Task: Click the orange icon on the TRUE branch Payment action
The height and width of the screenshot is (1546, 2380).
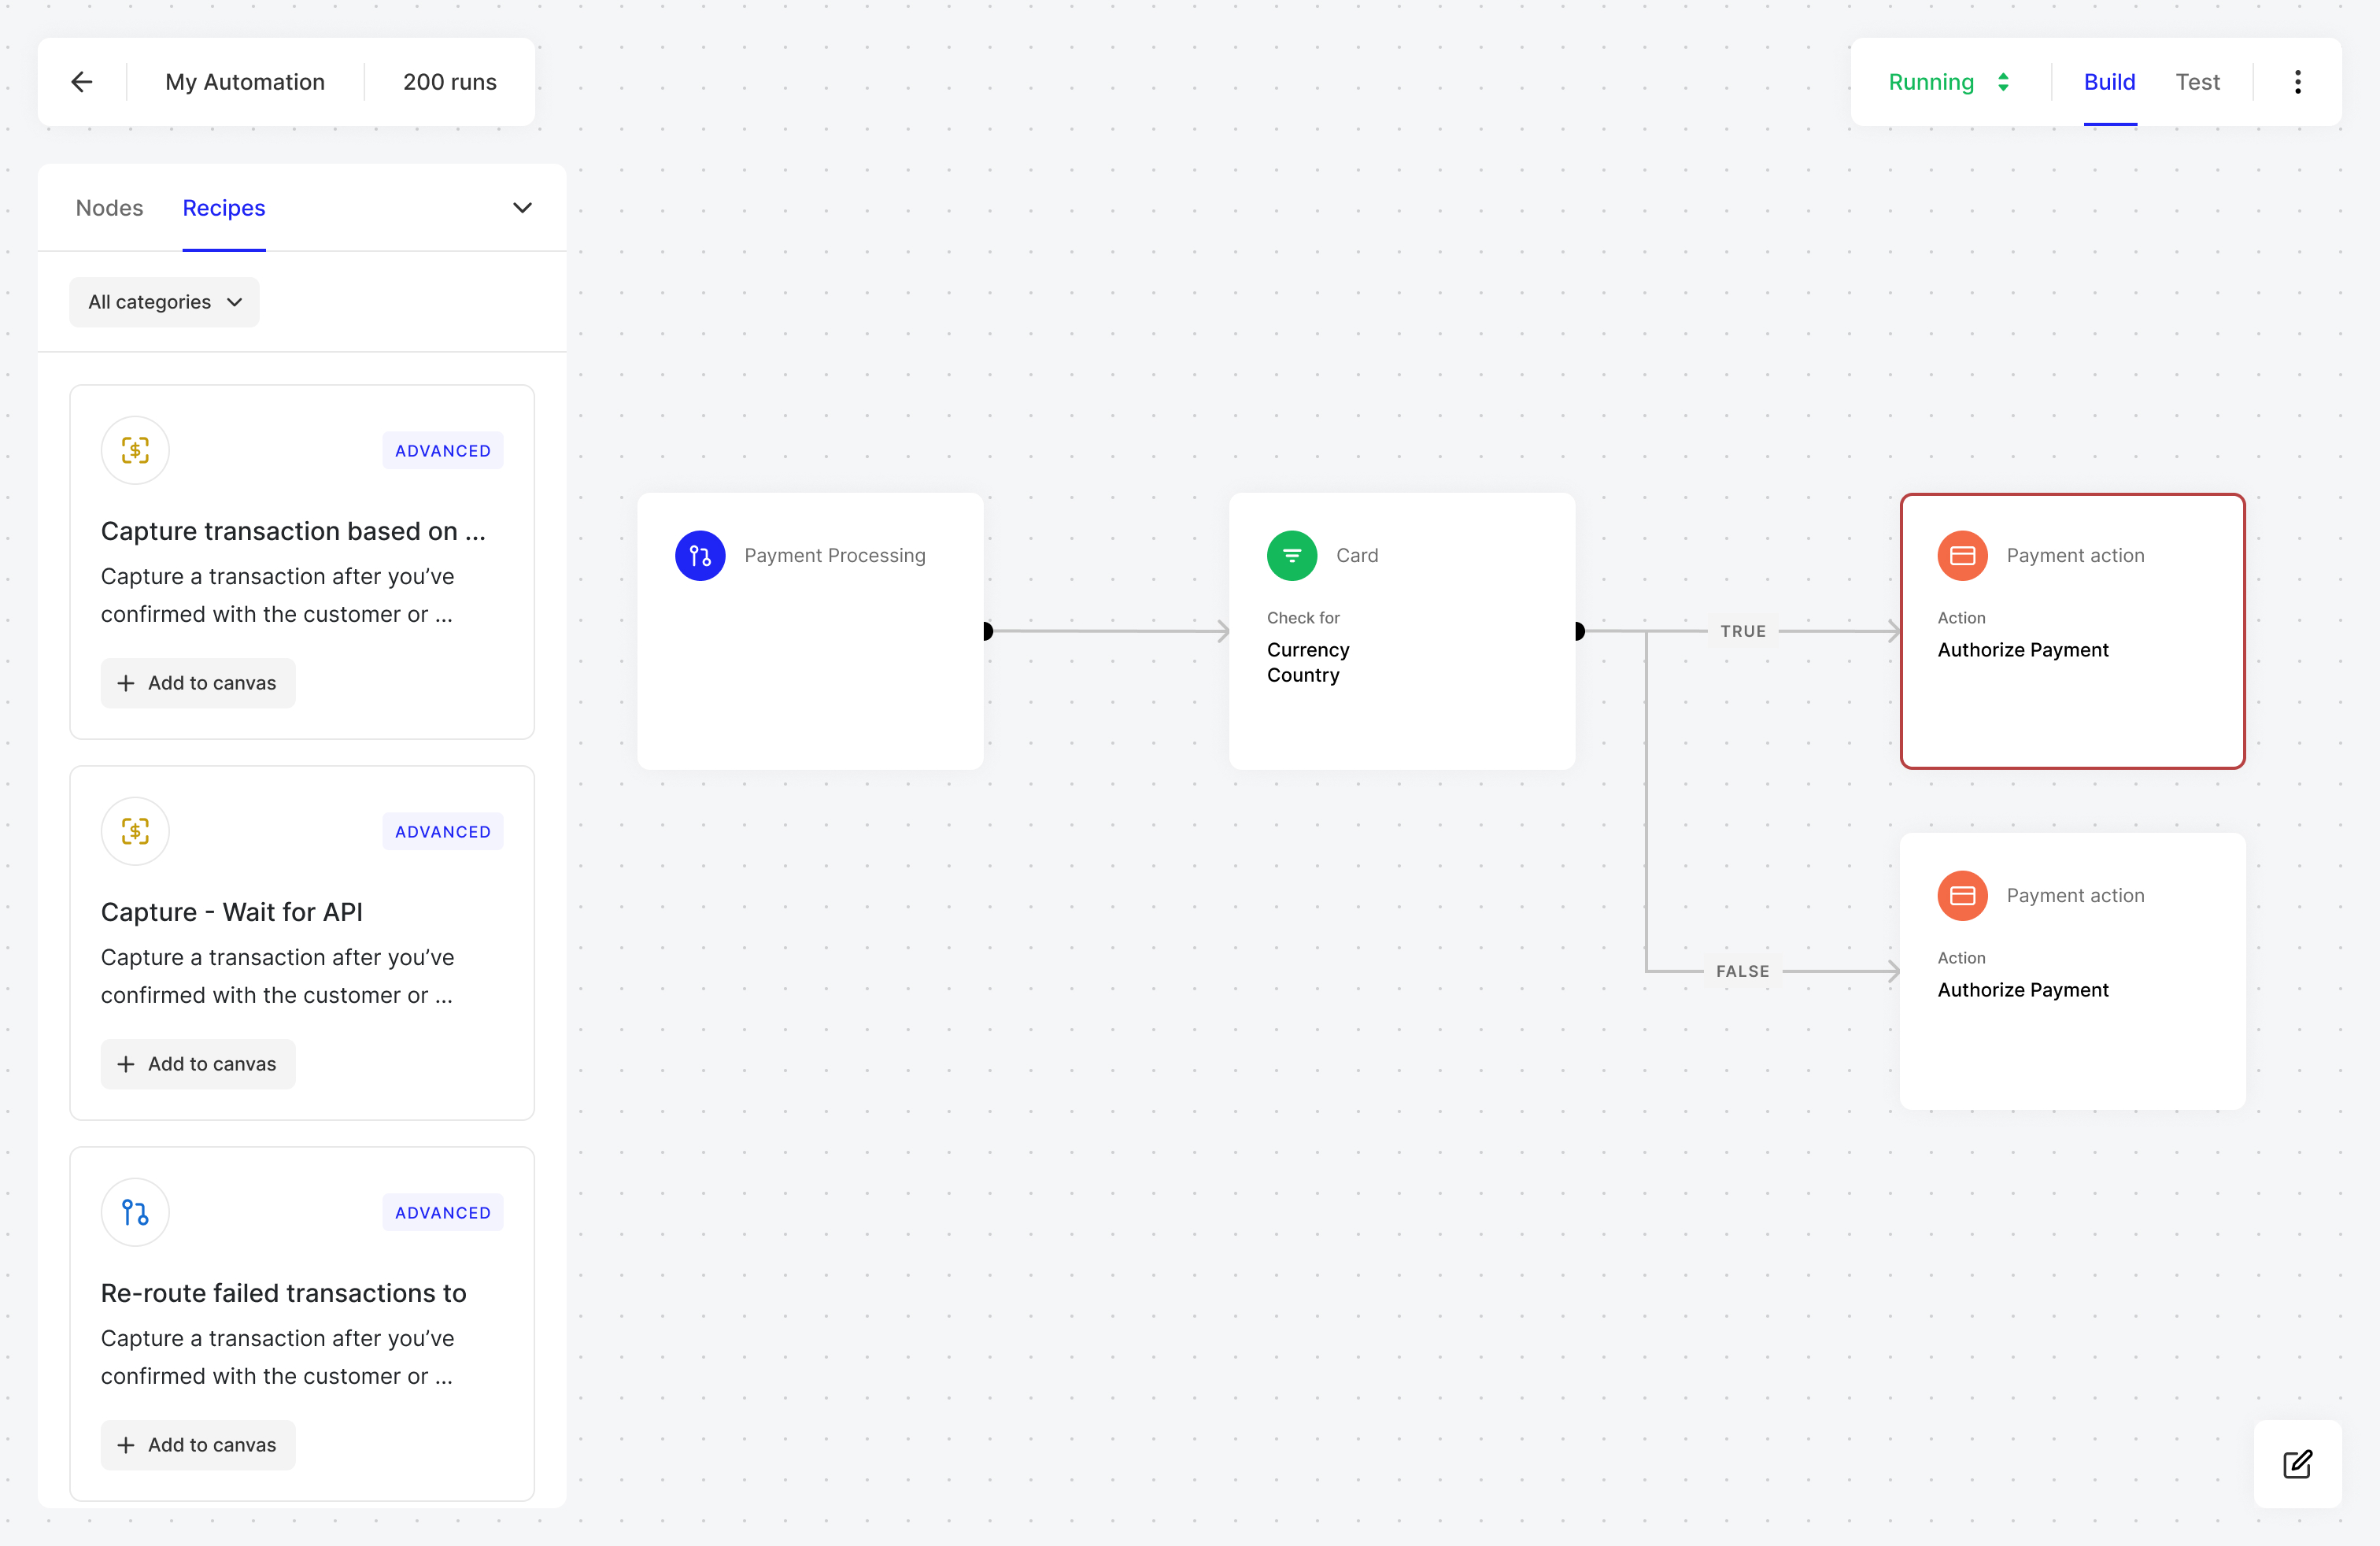Action: point(1962,555)
